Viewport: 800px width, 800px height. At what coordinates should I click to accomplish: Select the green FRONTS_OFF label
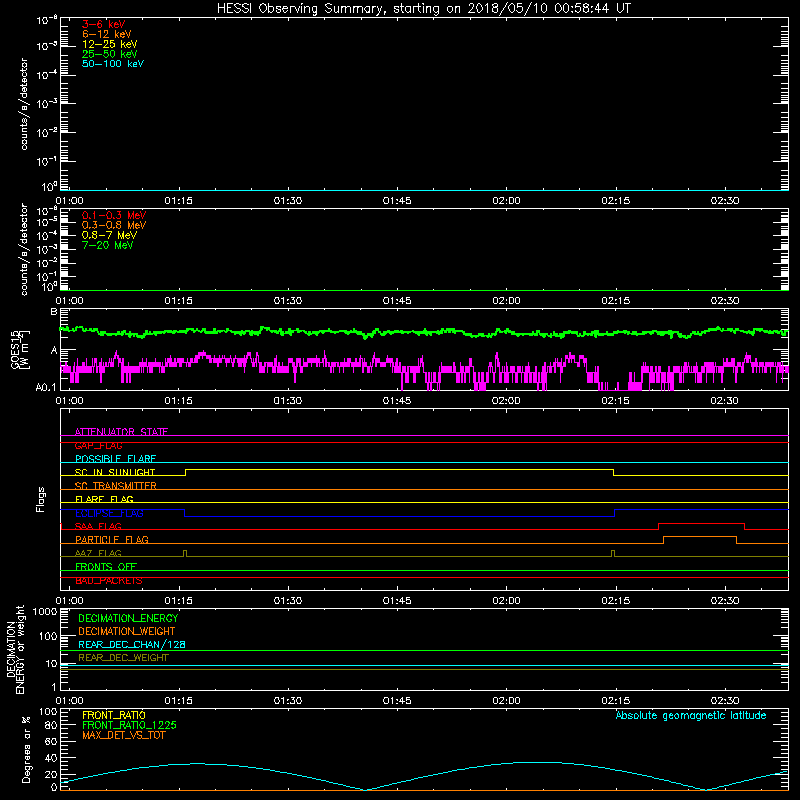(106, 567)
